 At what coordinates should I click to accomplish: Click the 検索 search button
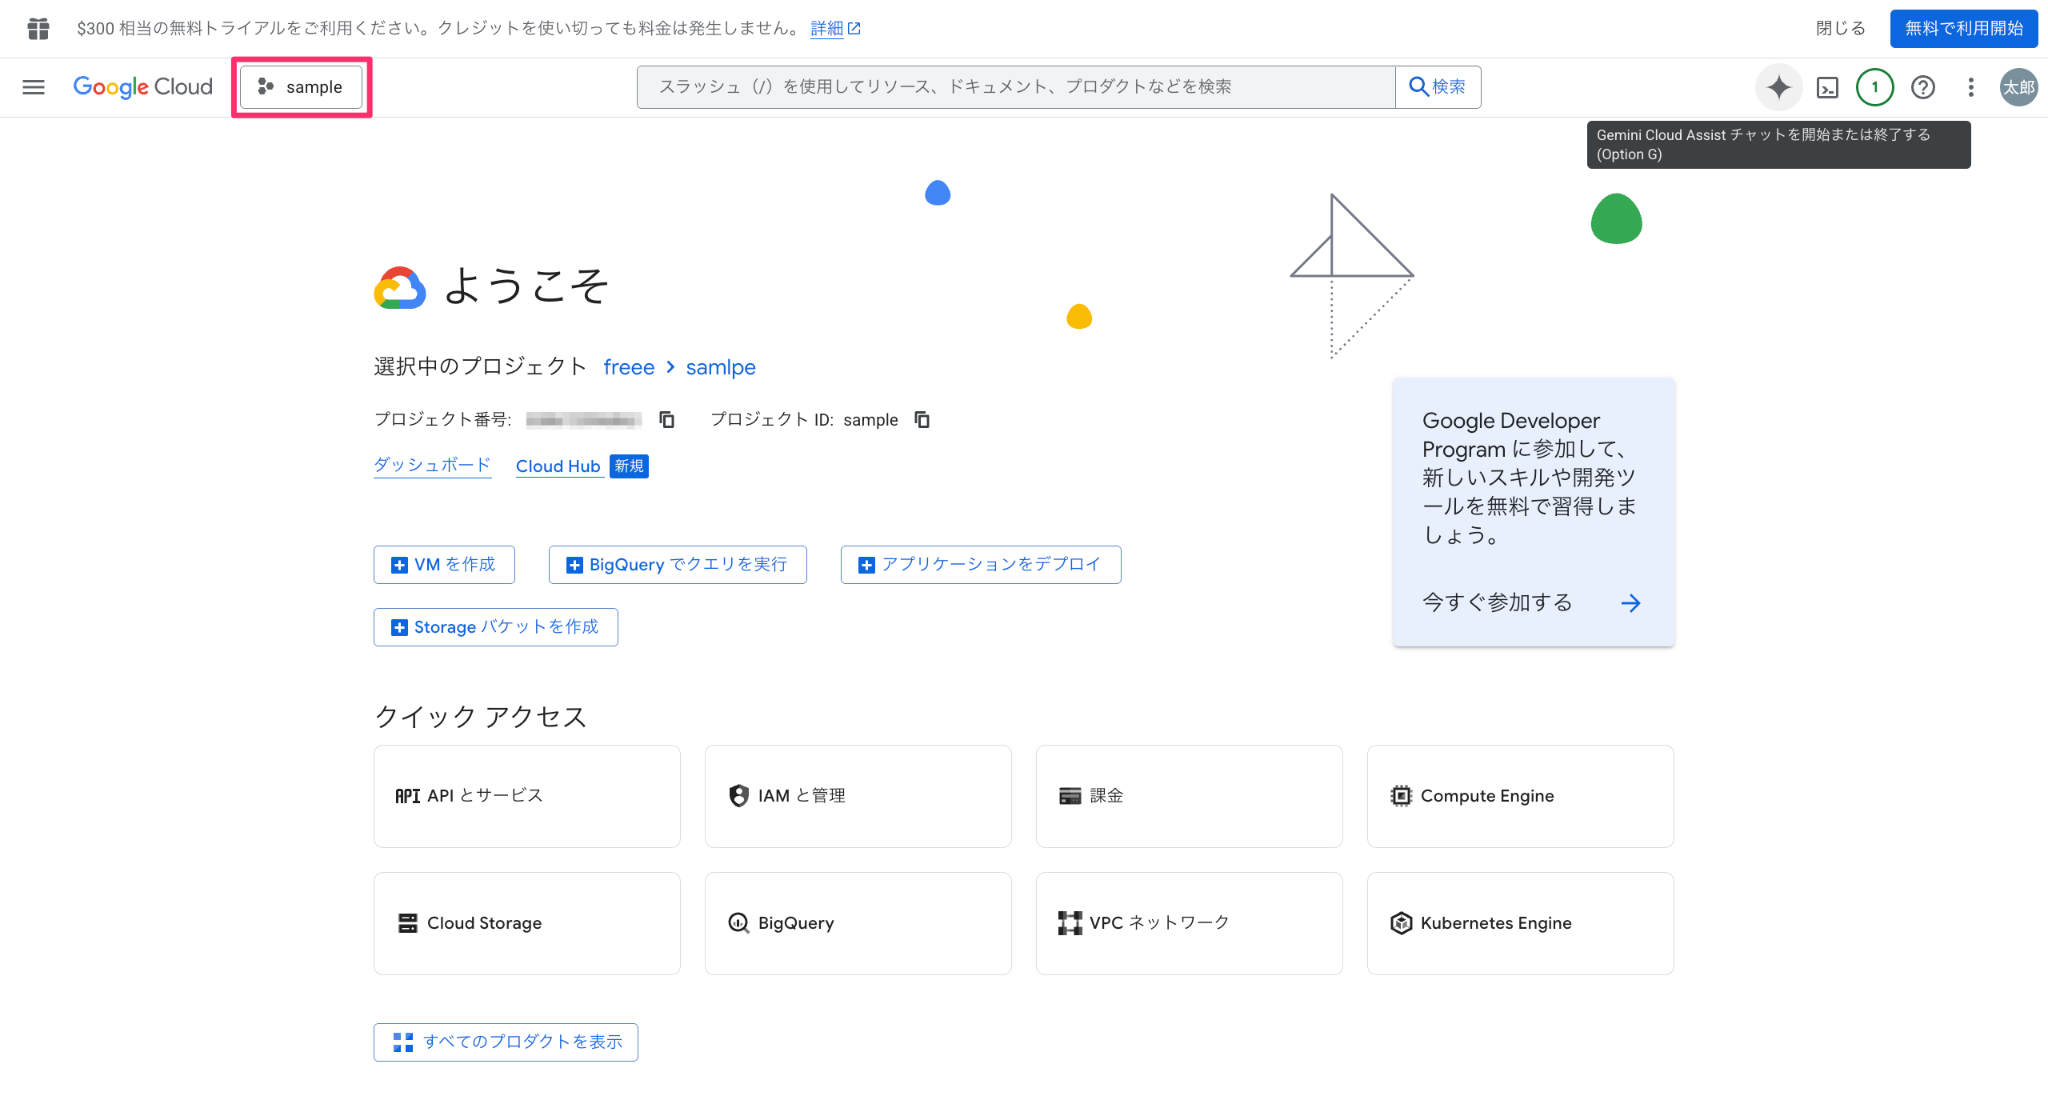pos(1437,87)
